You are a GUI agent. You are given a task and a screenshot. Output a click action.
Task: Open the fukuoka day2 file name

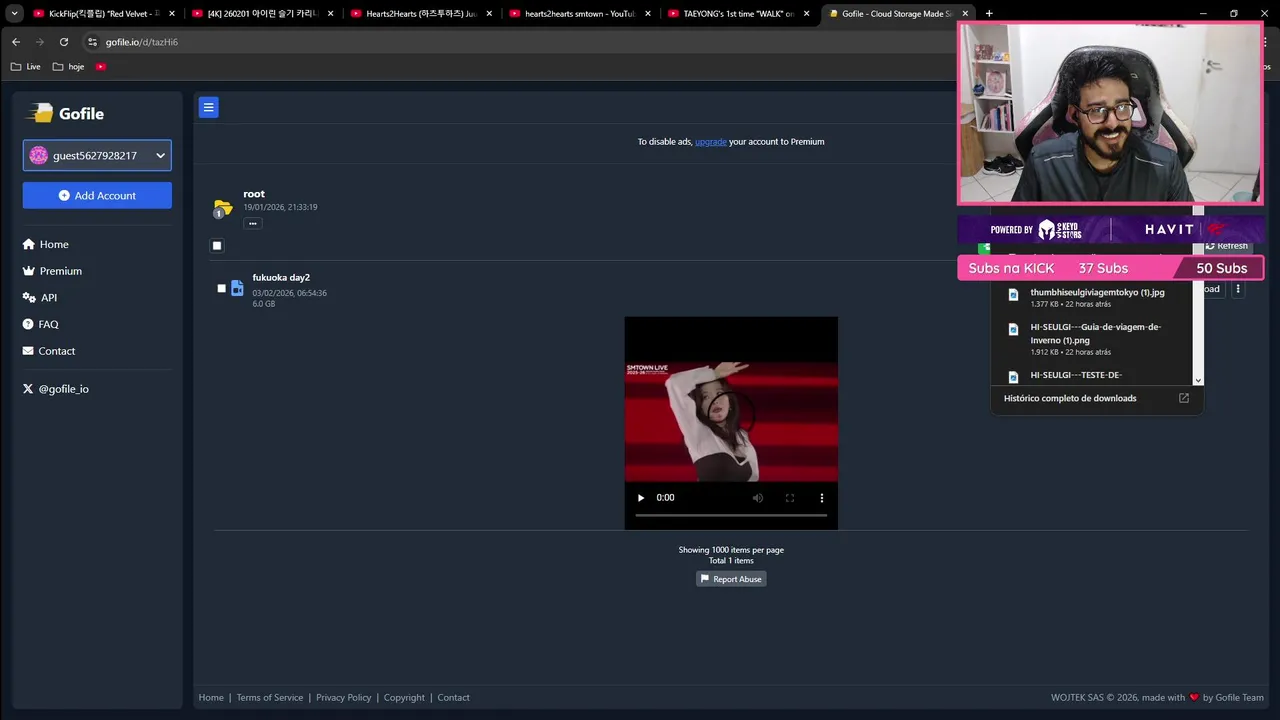click(x=281, y=277)
